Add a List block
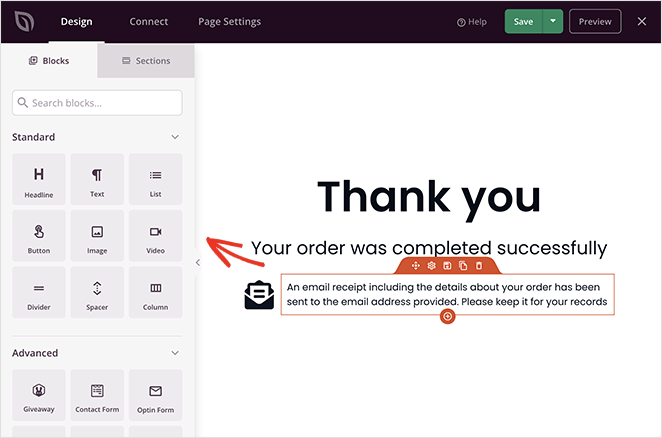The image size is (662, 438). [155, 179]
